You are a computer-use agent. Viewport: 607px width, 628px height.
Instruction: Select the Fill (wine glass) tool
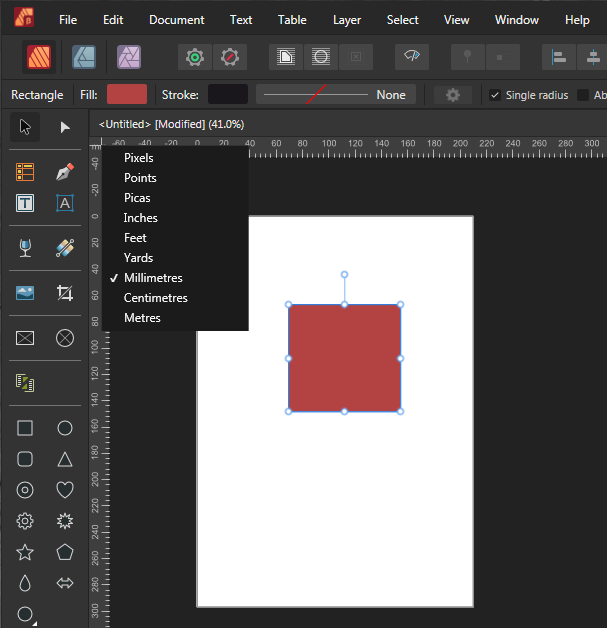pyautogui.click(x=25, y=248)
